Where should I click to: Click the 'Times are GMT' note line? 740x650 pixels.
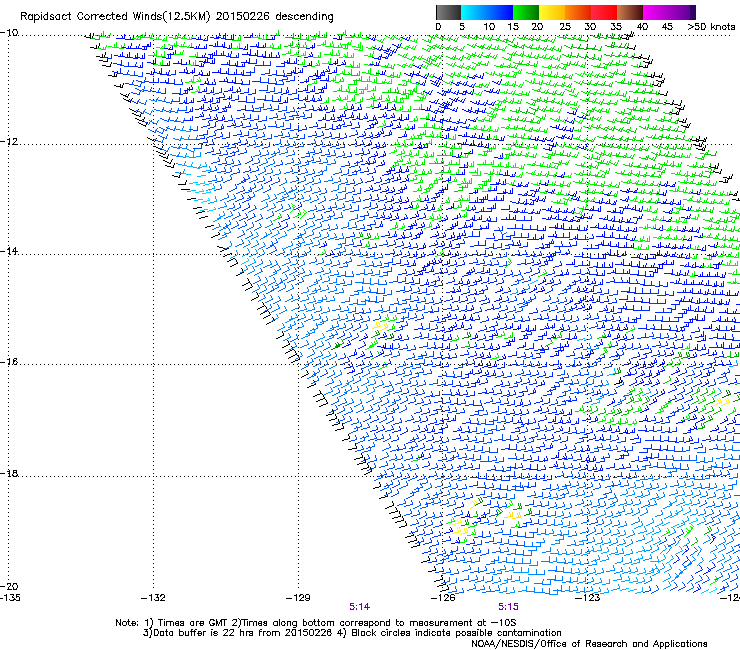(x=315, y=623)
